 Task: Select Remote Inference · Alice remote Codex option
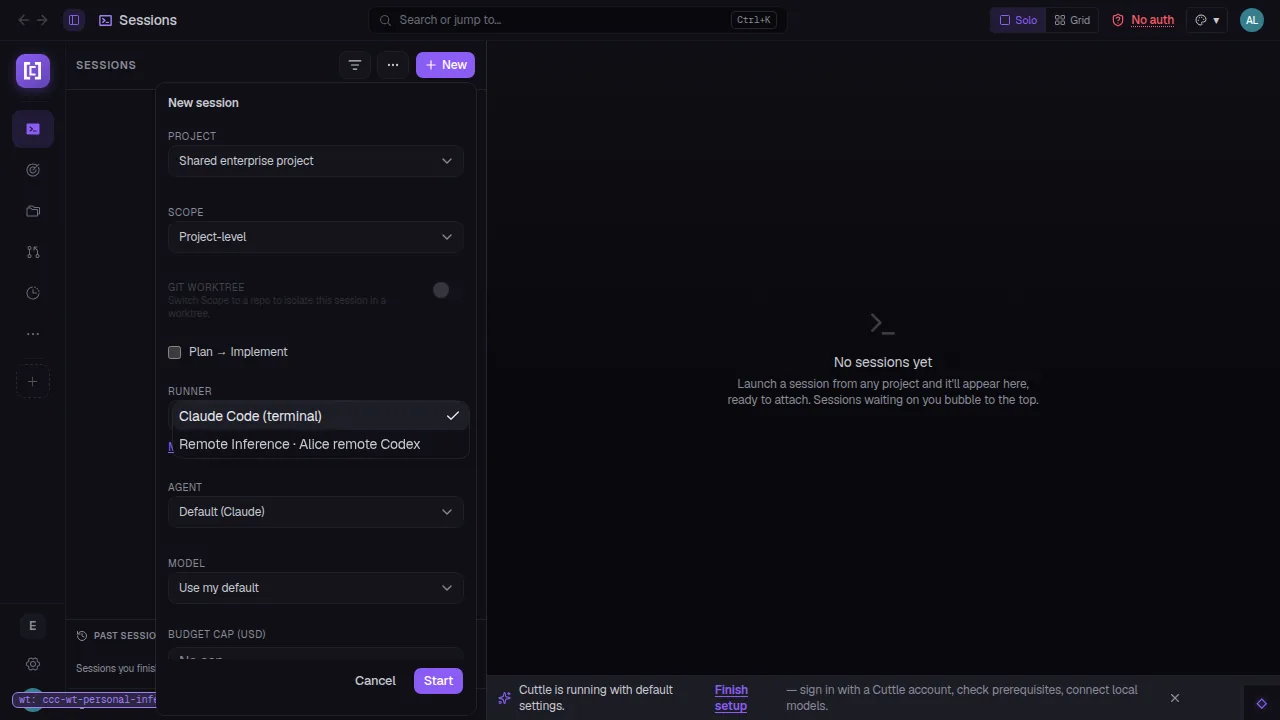[x=320, y=444]
